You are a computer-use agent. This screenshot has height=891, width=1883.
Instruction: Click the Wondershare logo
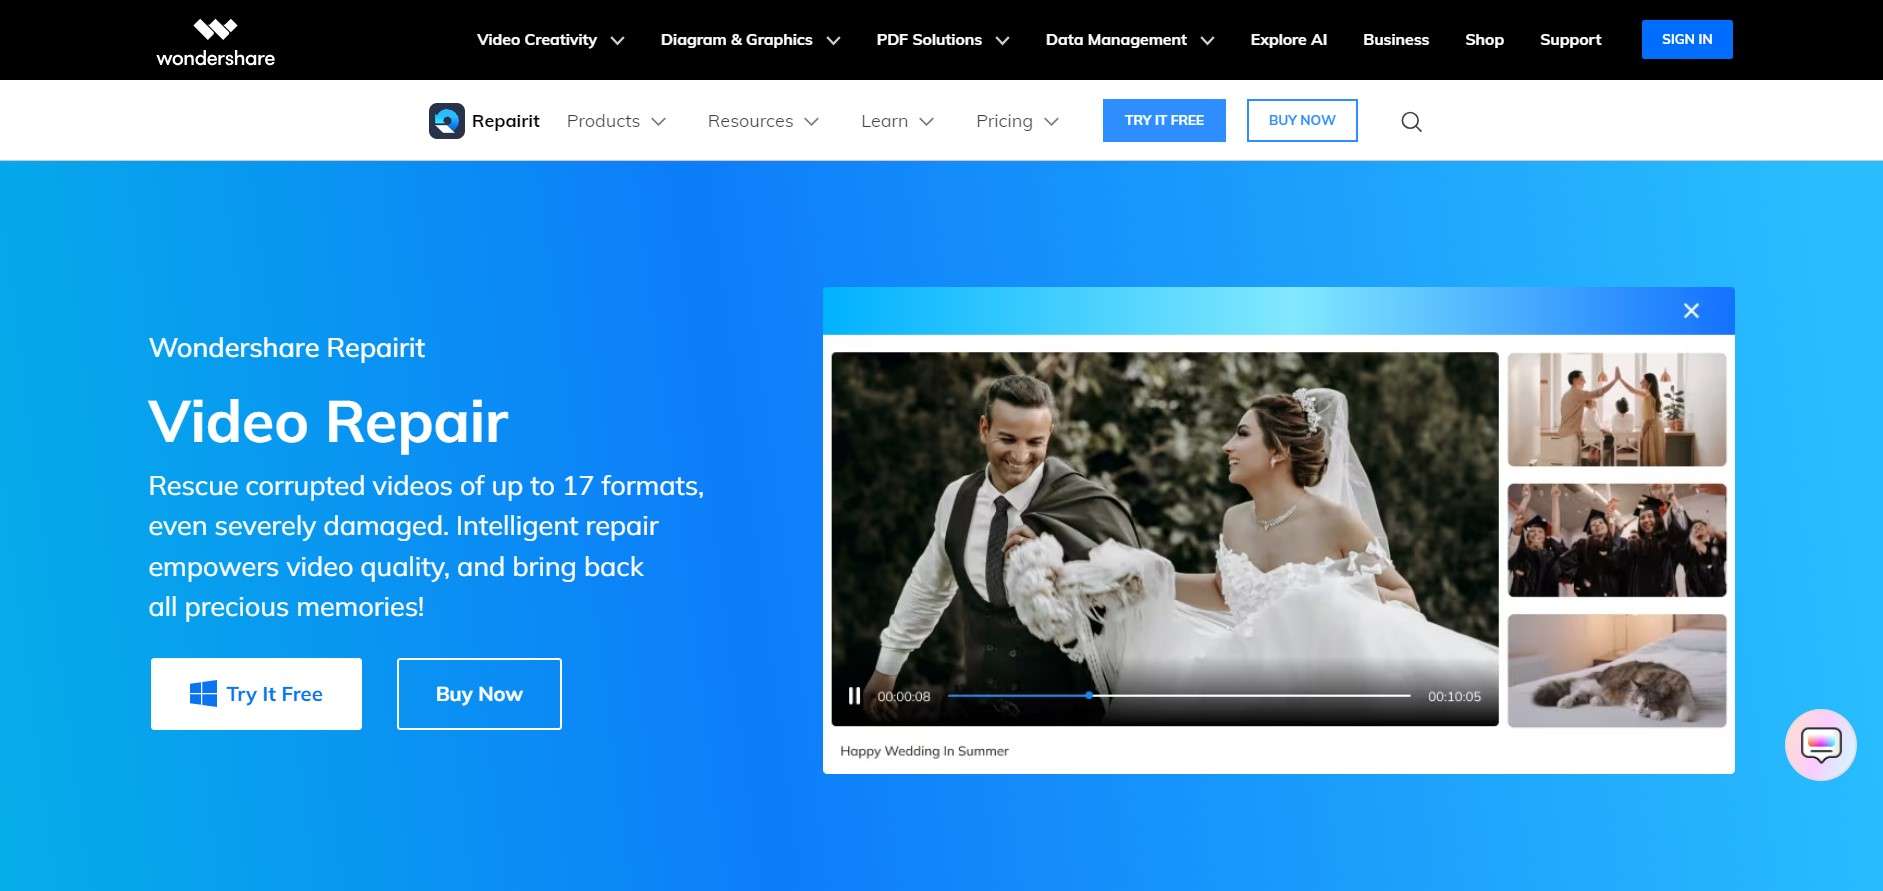click(215, 42)
